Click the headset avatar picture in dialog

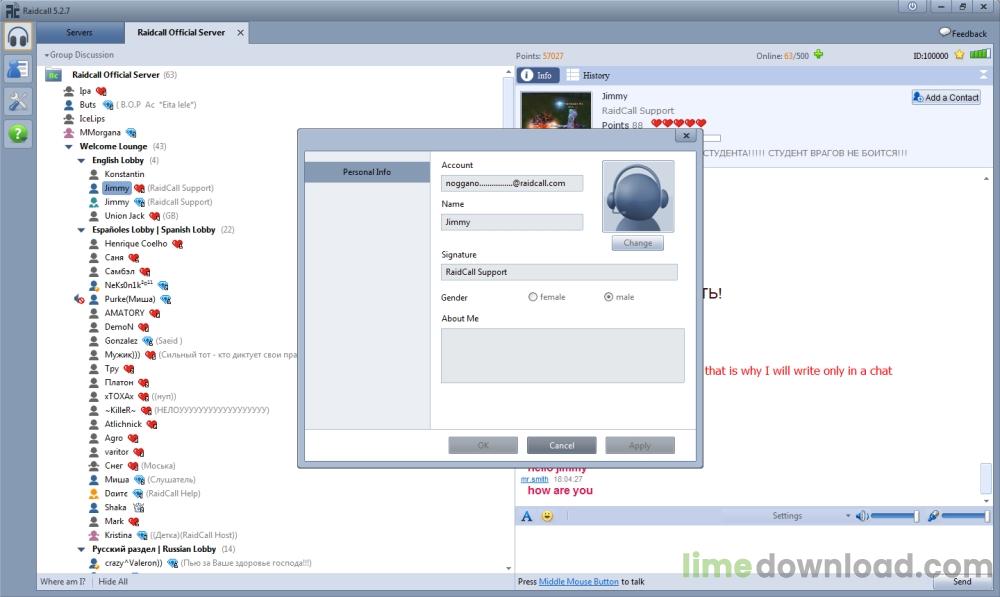click(638, 196)
